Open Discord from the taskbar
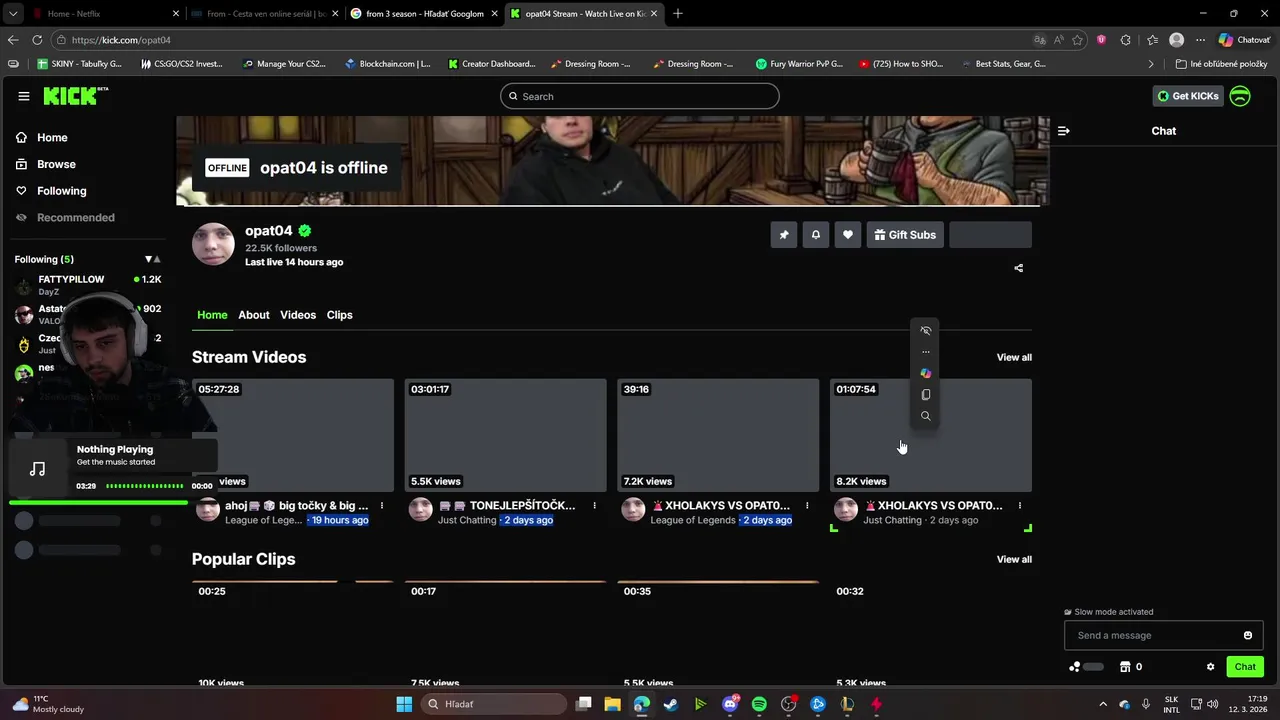1280x720 pixels. [x=730, y=704]
